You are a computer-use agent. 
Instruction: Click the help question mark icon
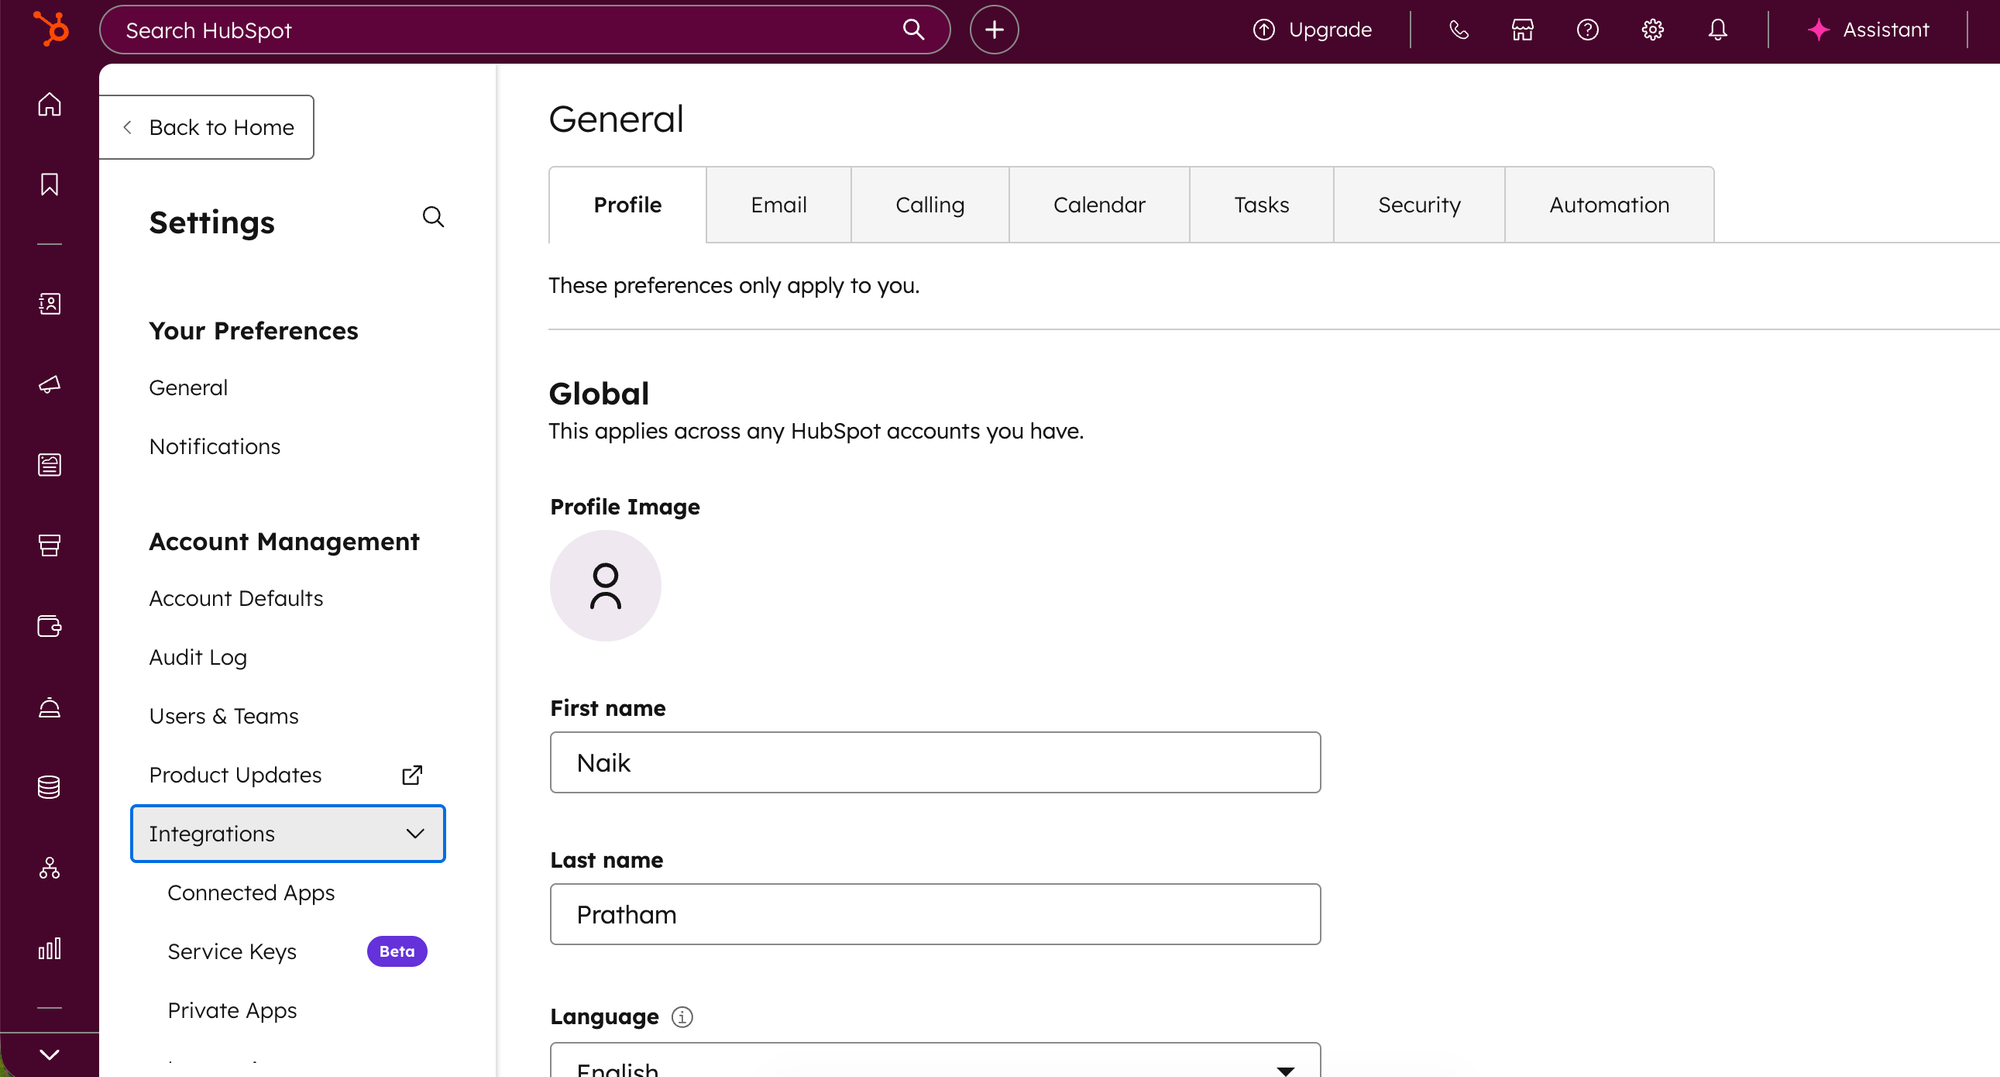(x=1587, y=30)
